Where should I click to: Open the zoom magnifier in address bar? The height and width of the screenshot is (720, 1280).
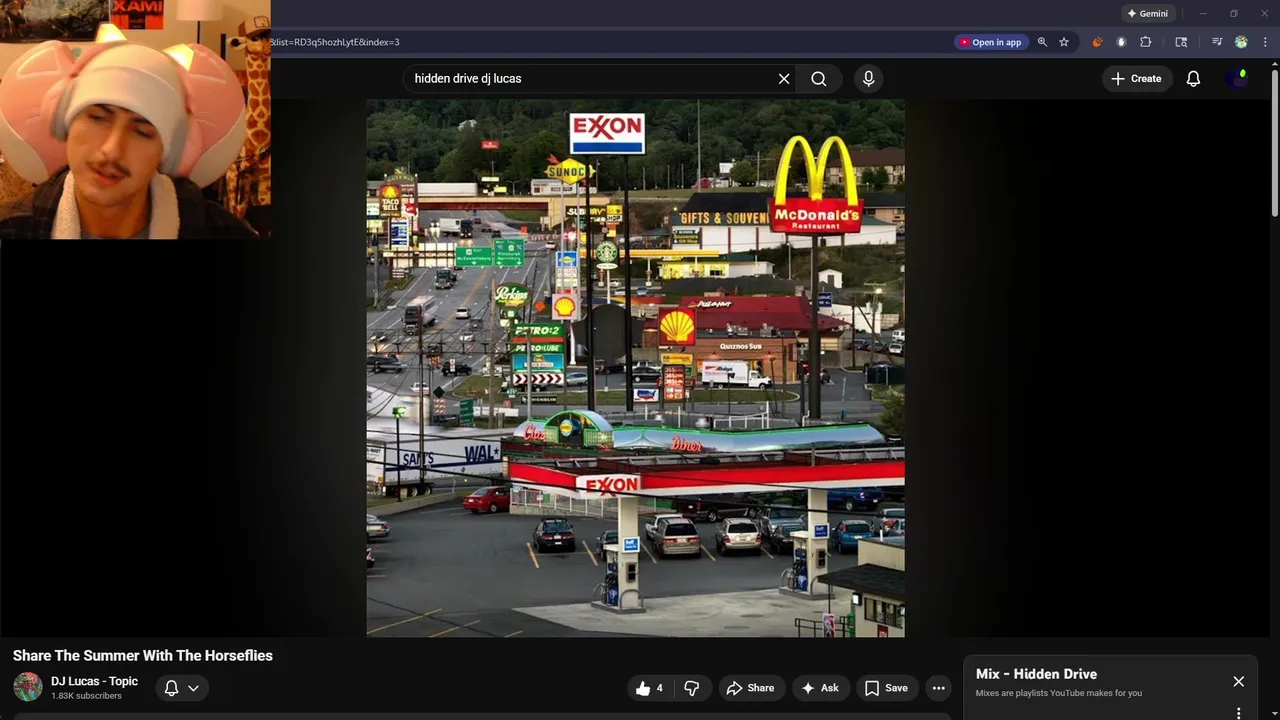[x=1042, y=42]
